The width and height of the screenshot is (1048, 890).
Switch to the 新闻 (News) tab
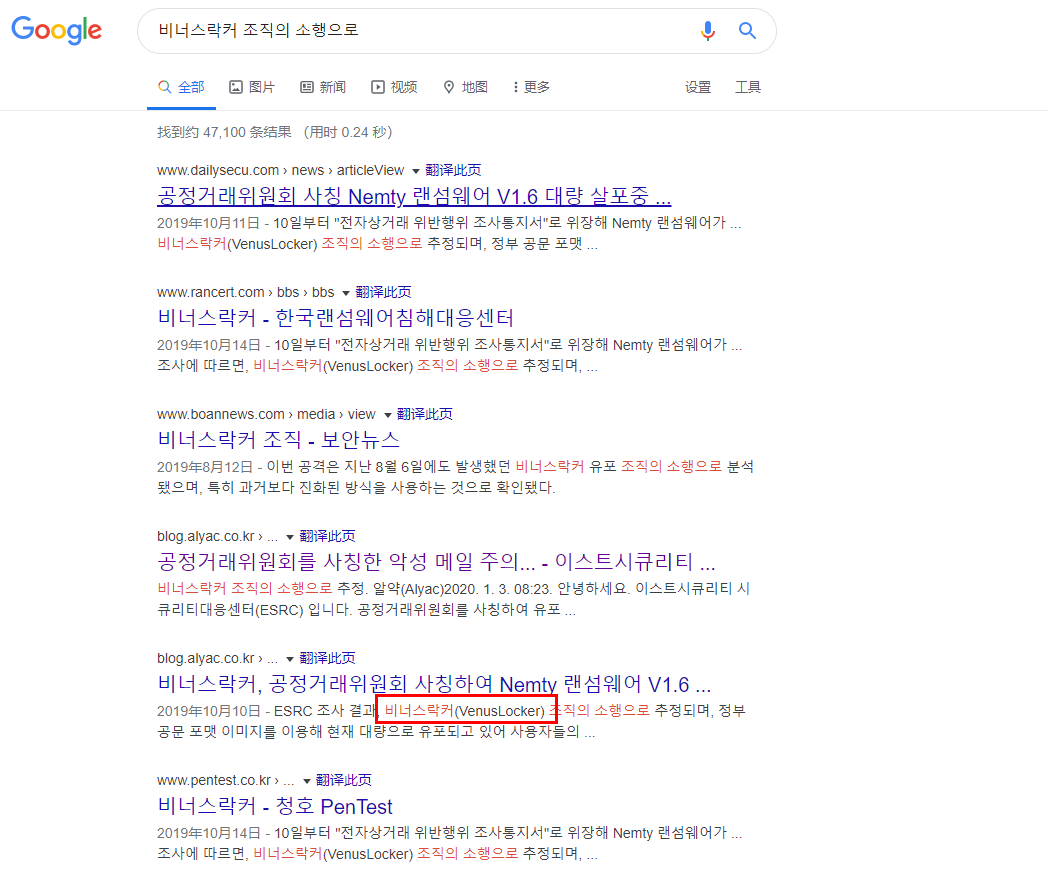pyautogui.click(x=323, y=88)
